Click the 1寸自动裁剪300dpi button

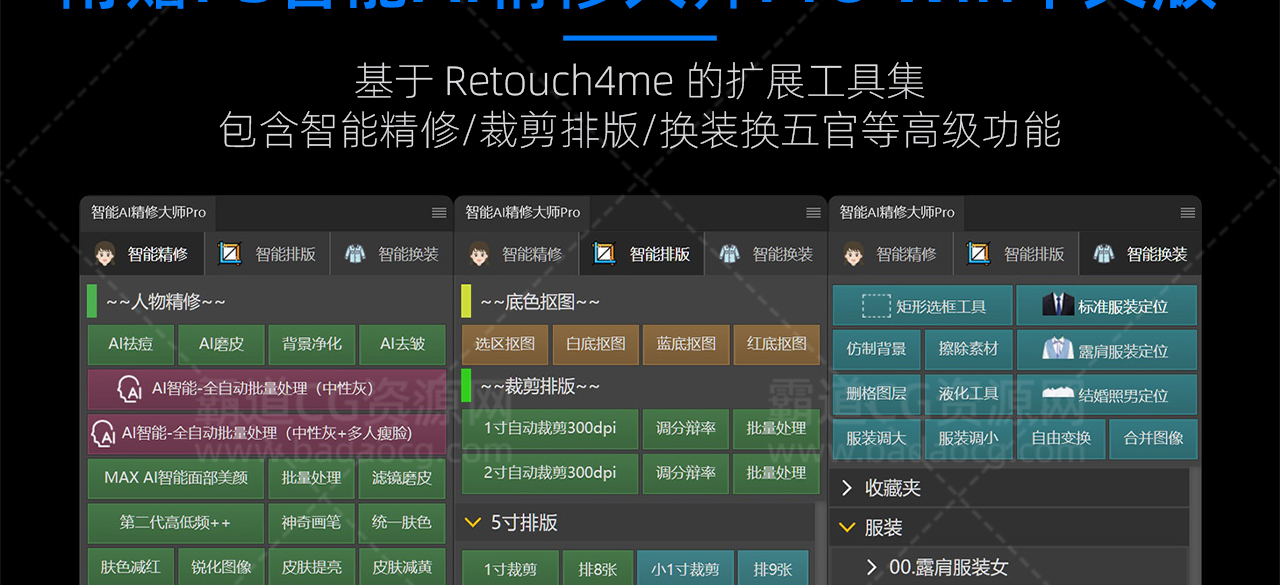(549, 428)
